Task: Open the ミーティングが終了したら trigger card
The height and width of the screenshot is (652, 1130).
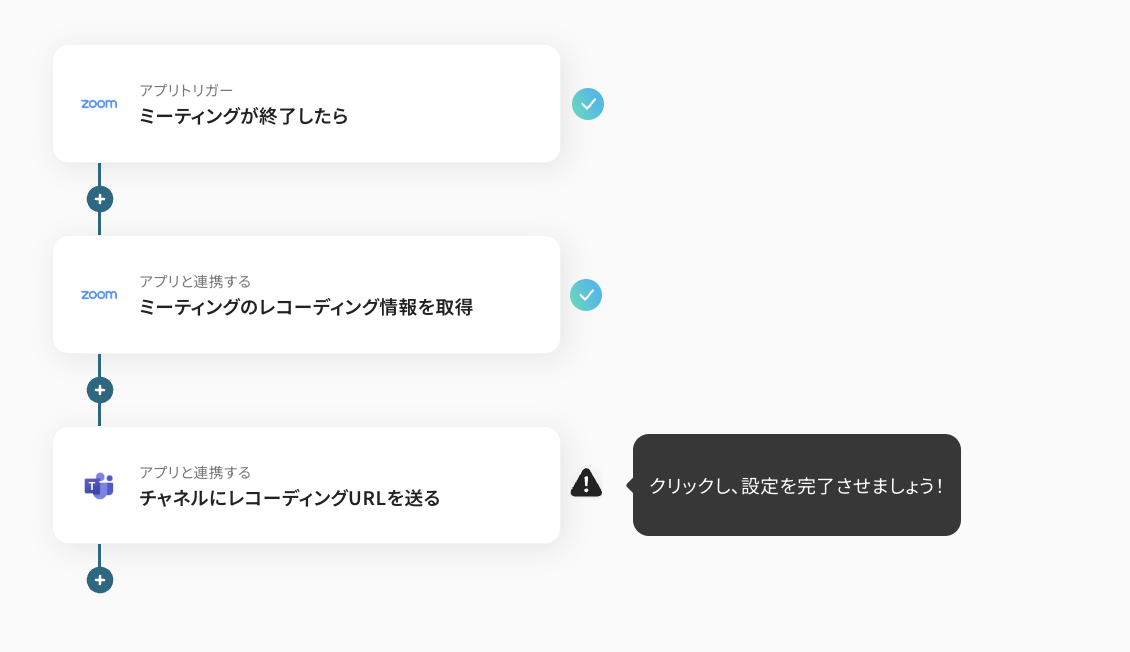Action: tap(306, 103)
